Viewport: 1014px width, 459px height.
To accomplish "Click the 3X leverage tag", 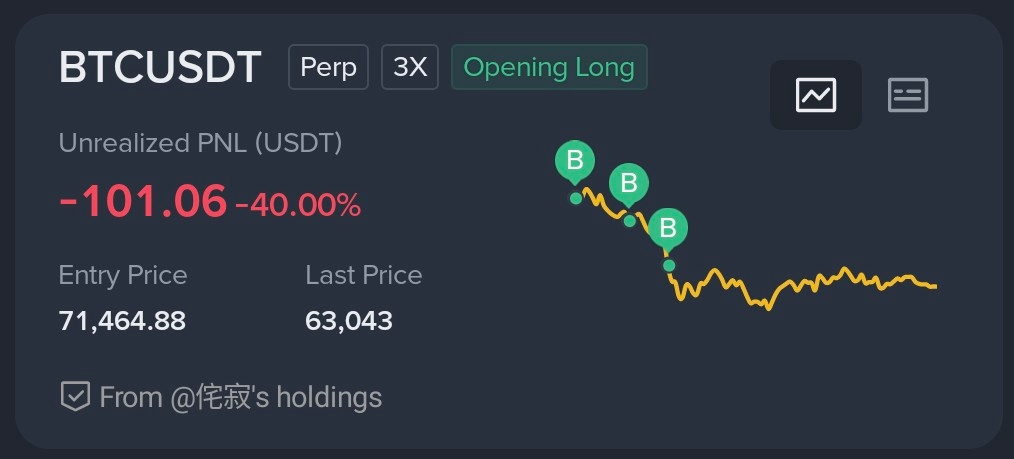I will pos(410,67).
